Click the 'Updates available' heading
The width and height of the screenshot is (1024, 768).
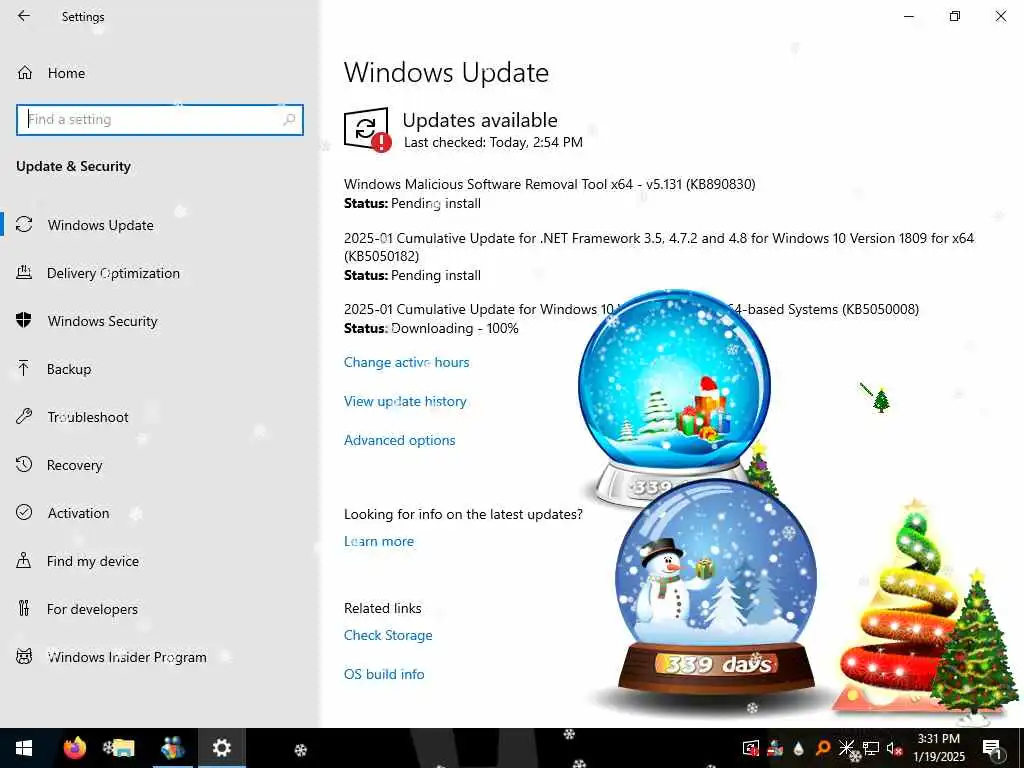click(x=480, y=120)
